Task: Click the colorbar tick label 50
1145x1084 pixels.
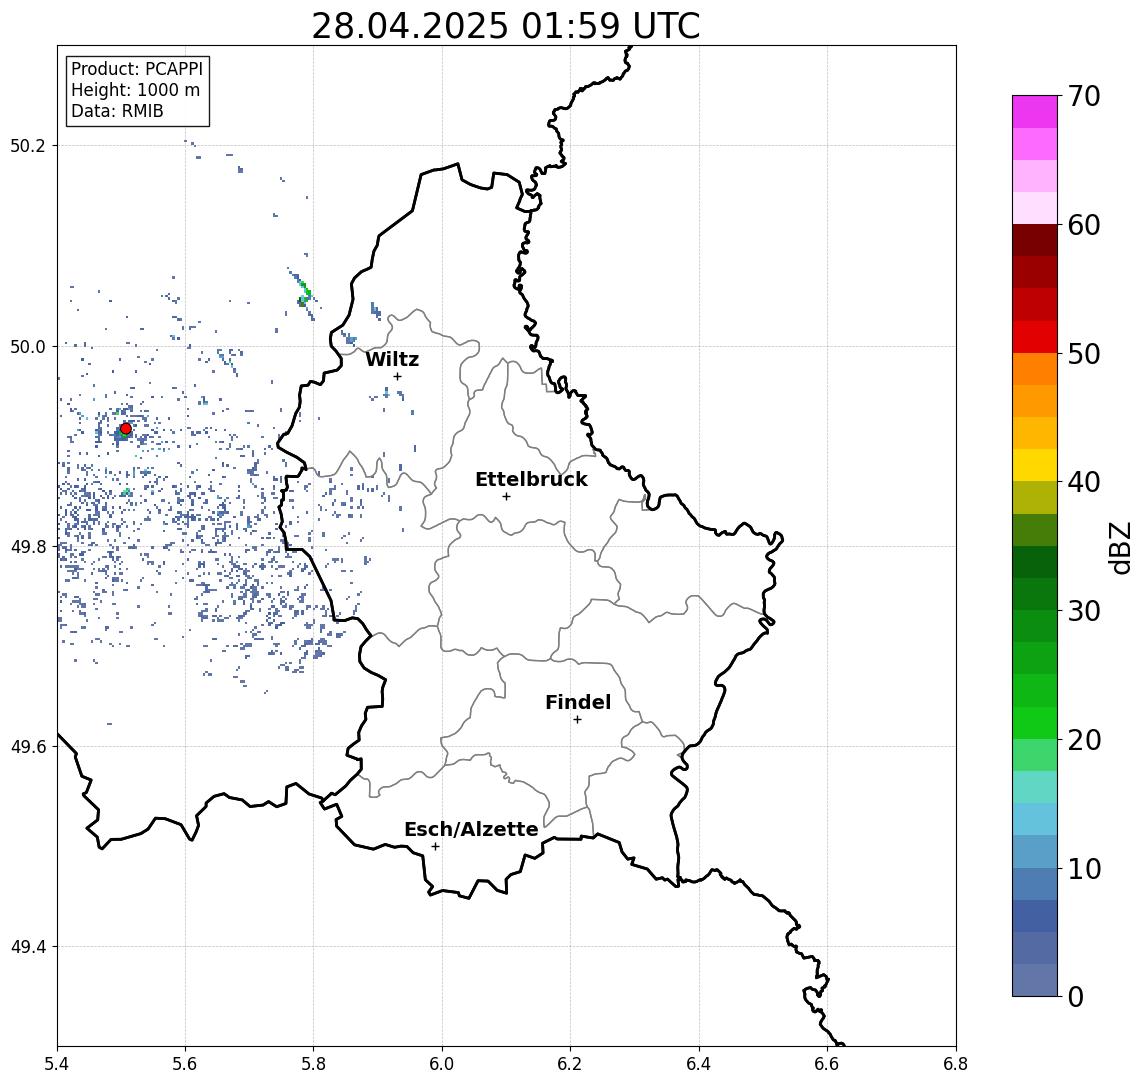Action: click(1084, 354)
